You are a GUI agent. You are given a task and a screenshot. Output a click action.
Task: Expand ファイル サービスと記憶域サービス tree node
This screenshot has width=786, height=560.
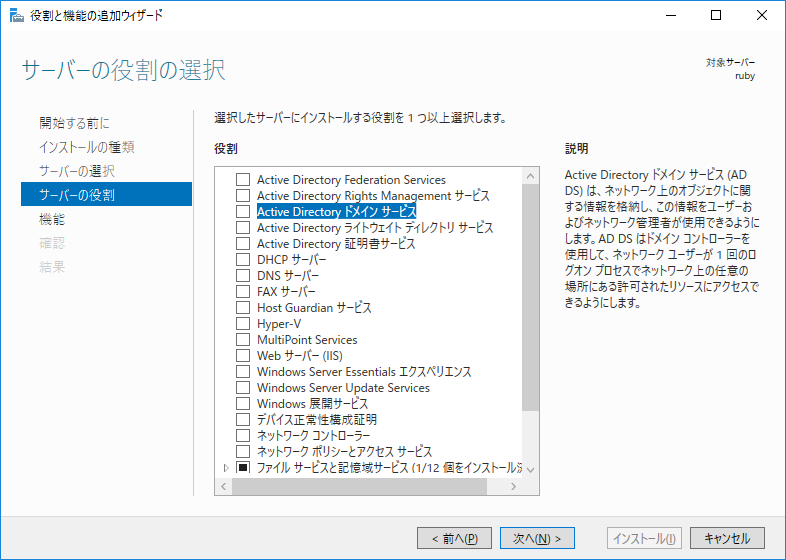coord(226,468)
